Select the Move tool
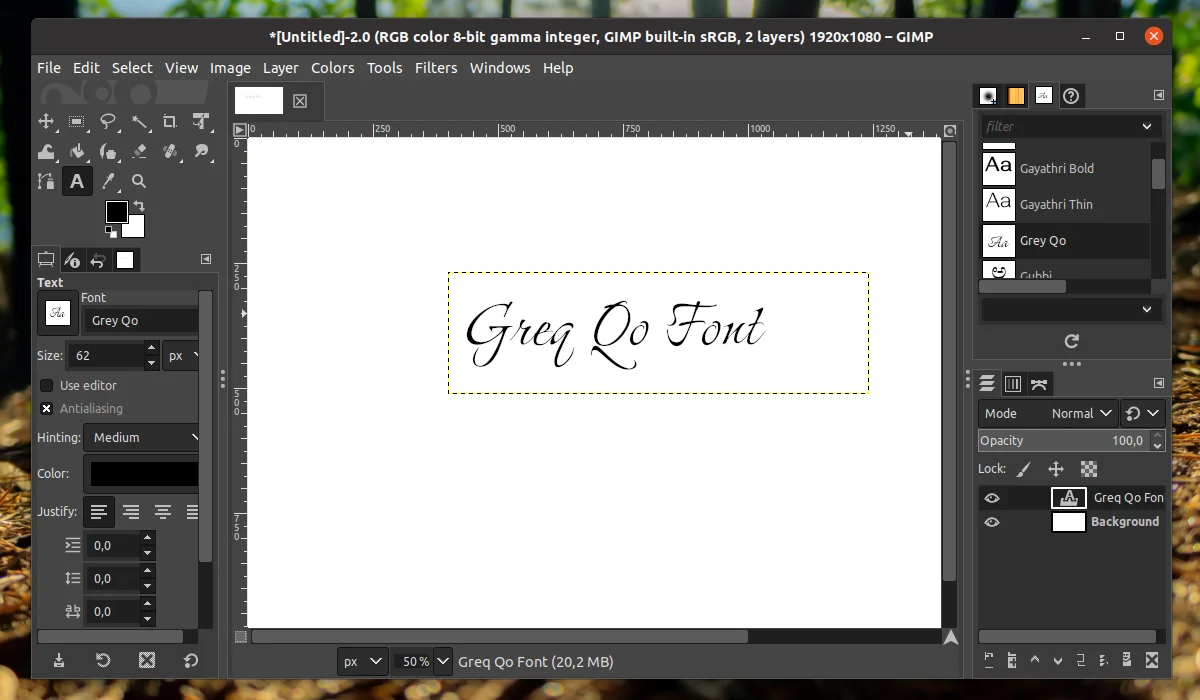 46,121
